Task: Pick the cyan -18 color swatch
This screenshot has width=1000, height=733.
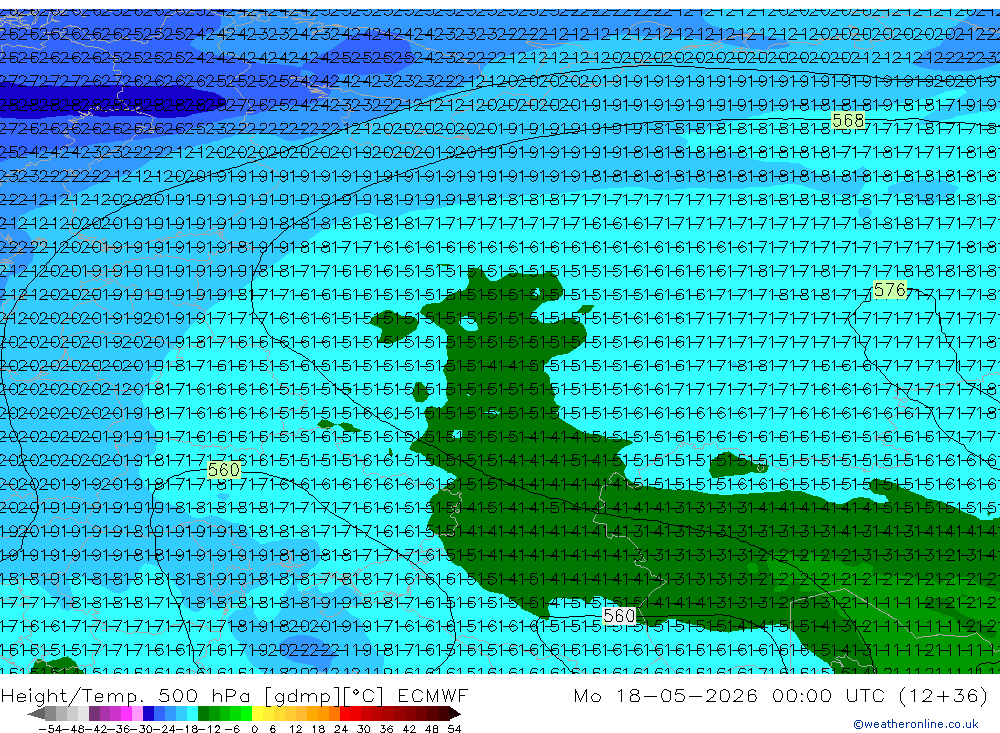Action: (192, 713)
